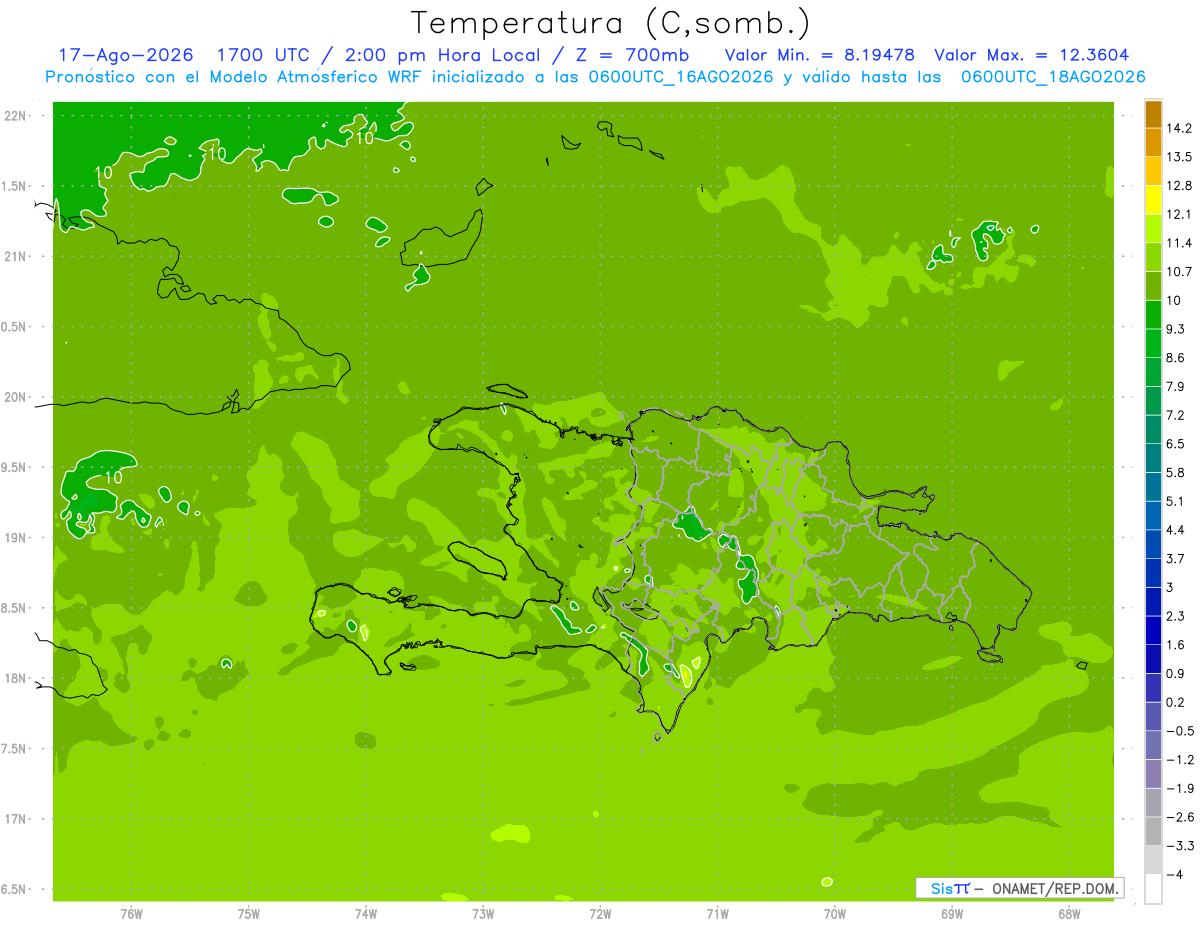The width and height of the screenshot is (1200, 927).
Task: Click the "12.1" colorbar label
Action: (x=1180, y=215)
